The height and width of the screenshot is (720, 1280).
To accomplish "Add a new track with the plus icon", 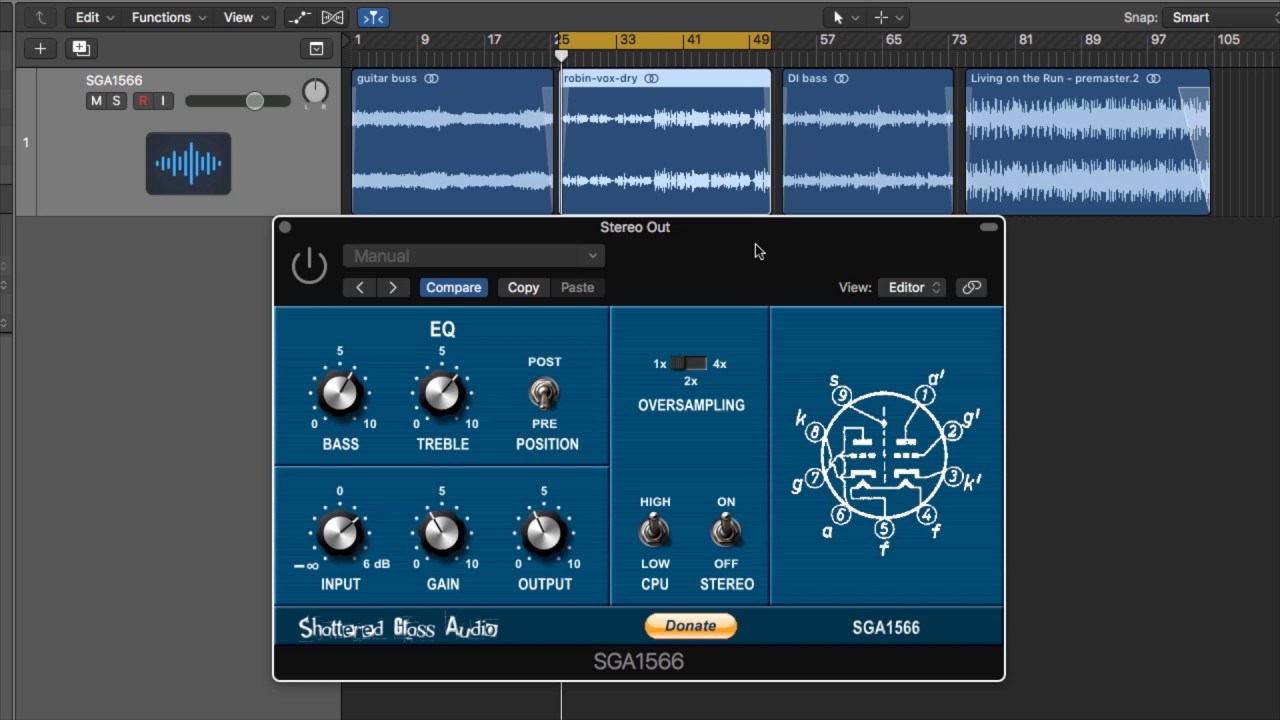I will point(40,48).
